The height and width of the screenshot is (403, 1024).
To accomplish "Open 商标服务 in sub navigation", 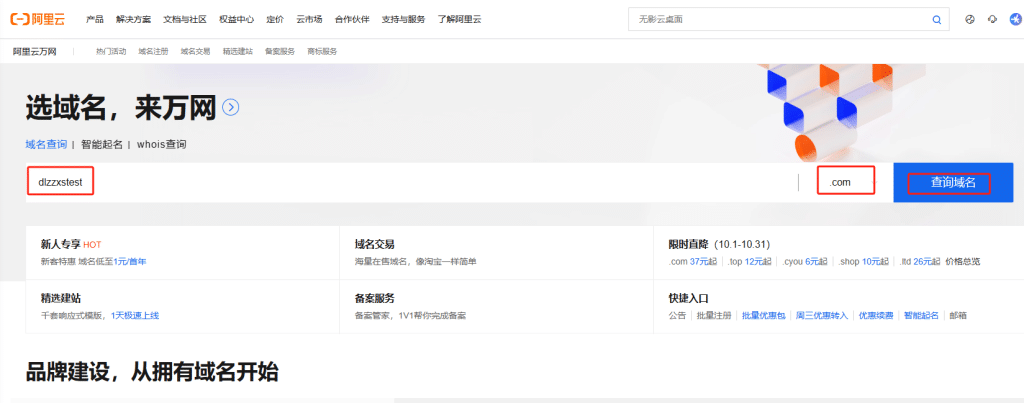I will click(322, 51).
